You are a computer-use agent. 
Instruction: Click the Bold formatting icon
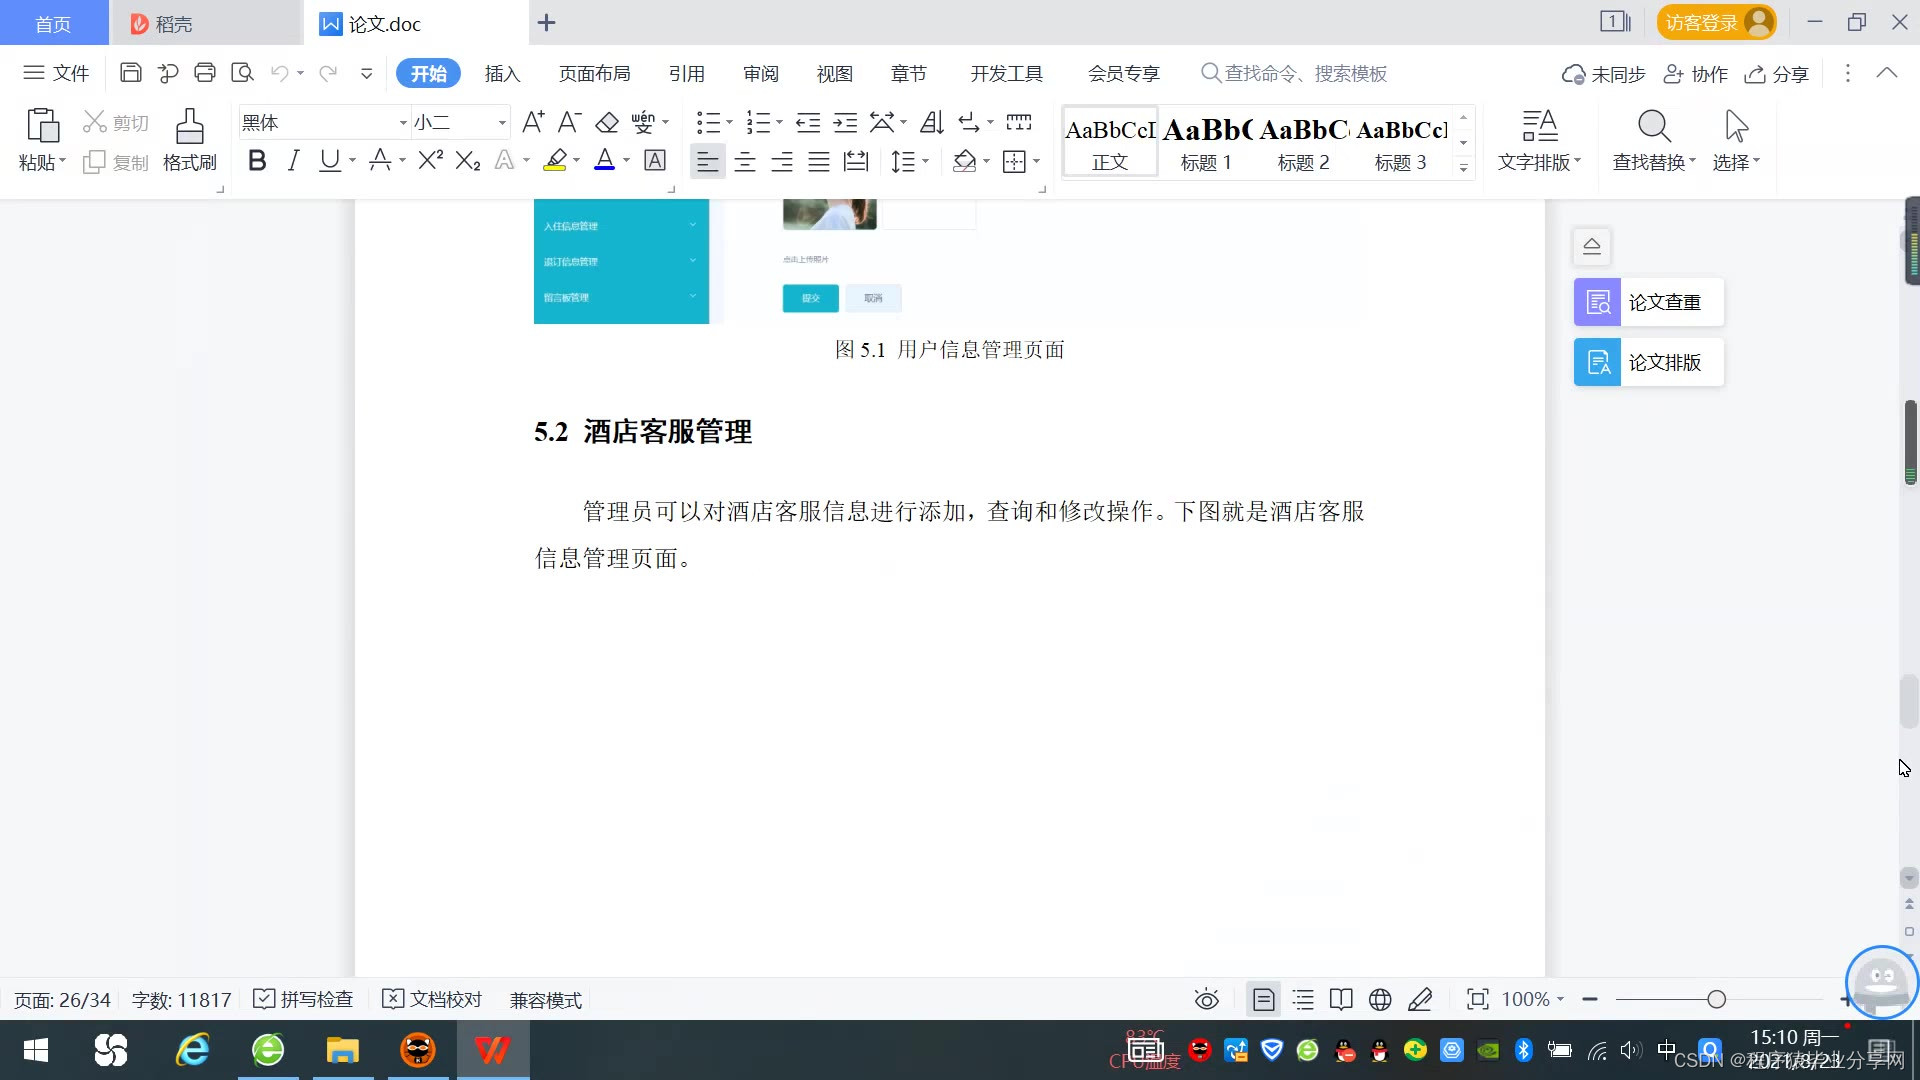(257, 161)
